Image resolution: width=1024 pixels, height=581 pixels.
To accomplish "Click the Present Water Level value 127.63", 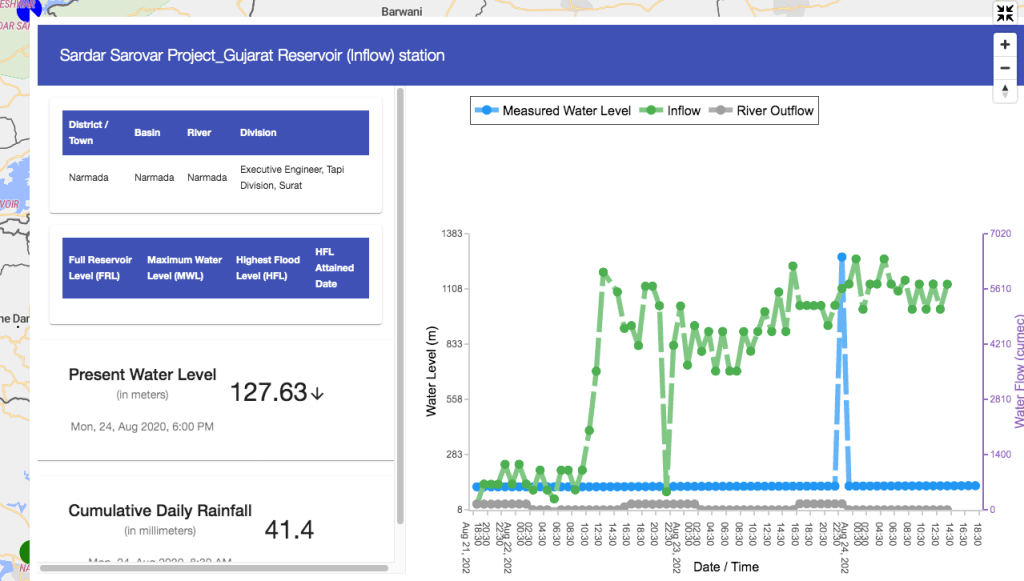I will (x=268, y=392).
